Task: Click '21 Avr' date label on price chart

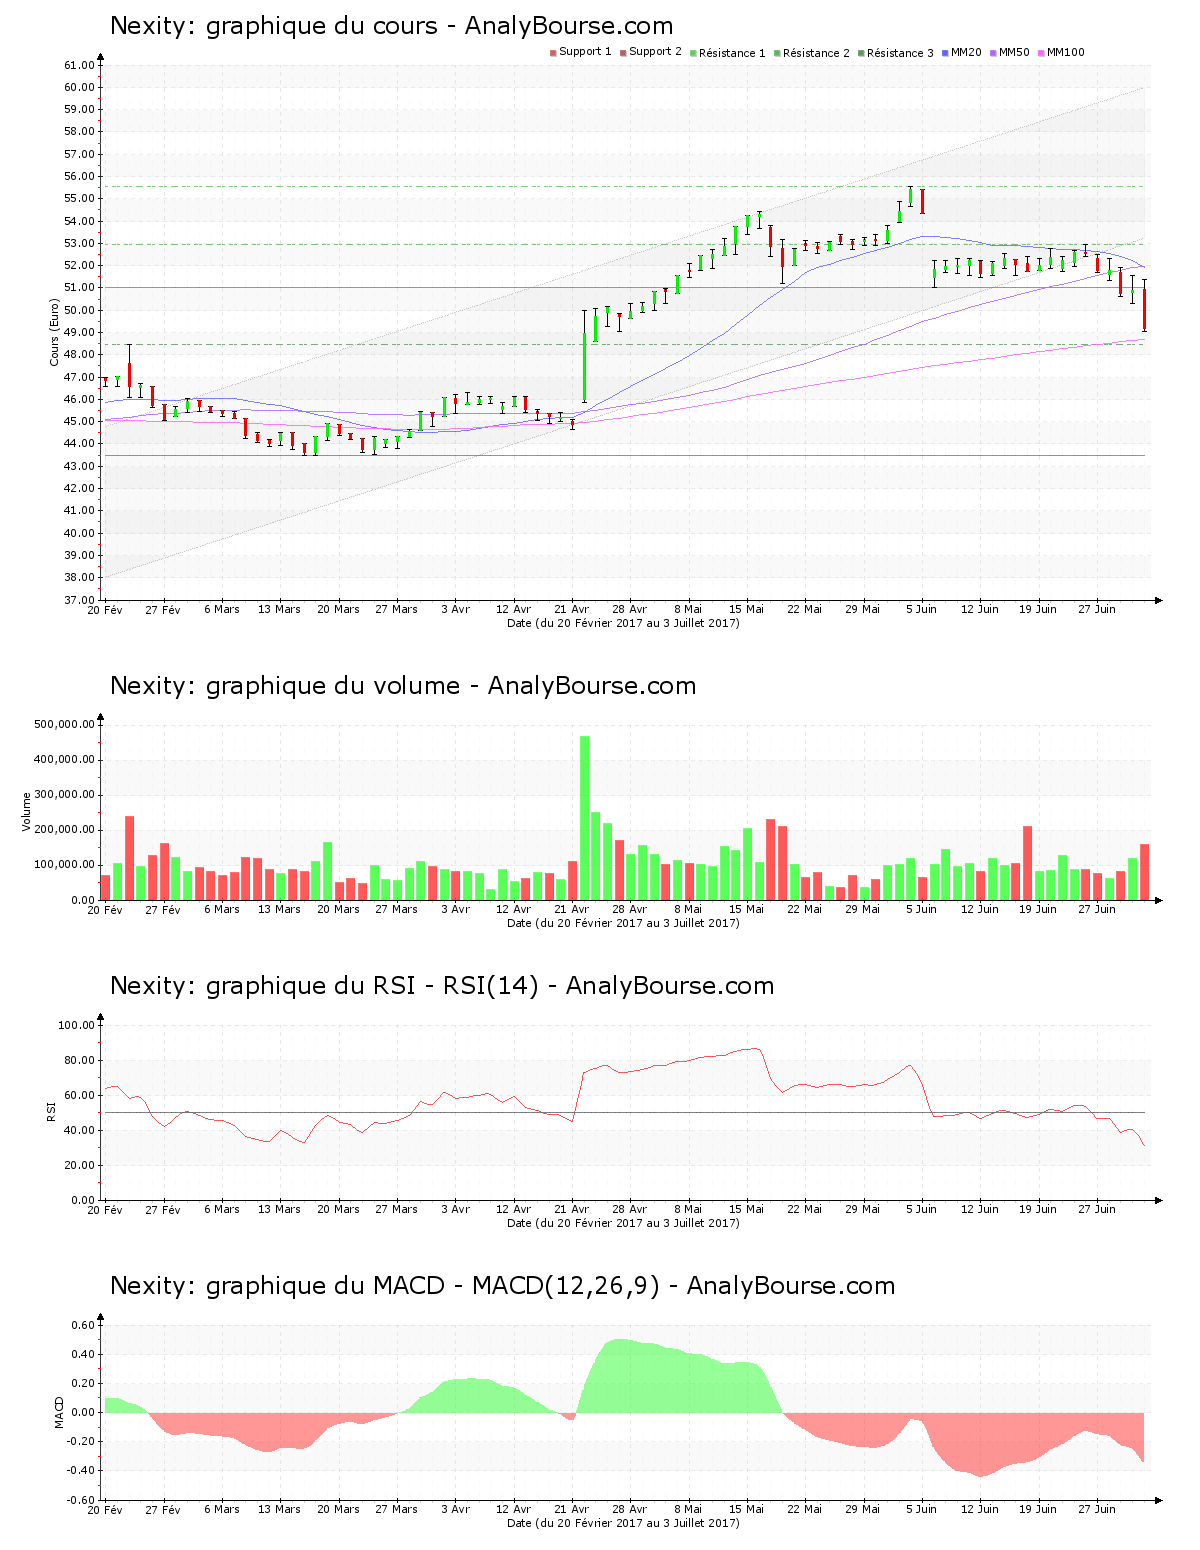Action: 572,609
